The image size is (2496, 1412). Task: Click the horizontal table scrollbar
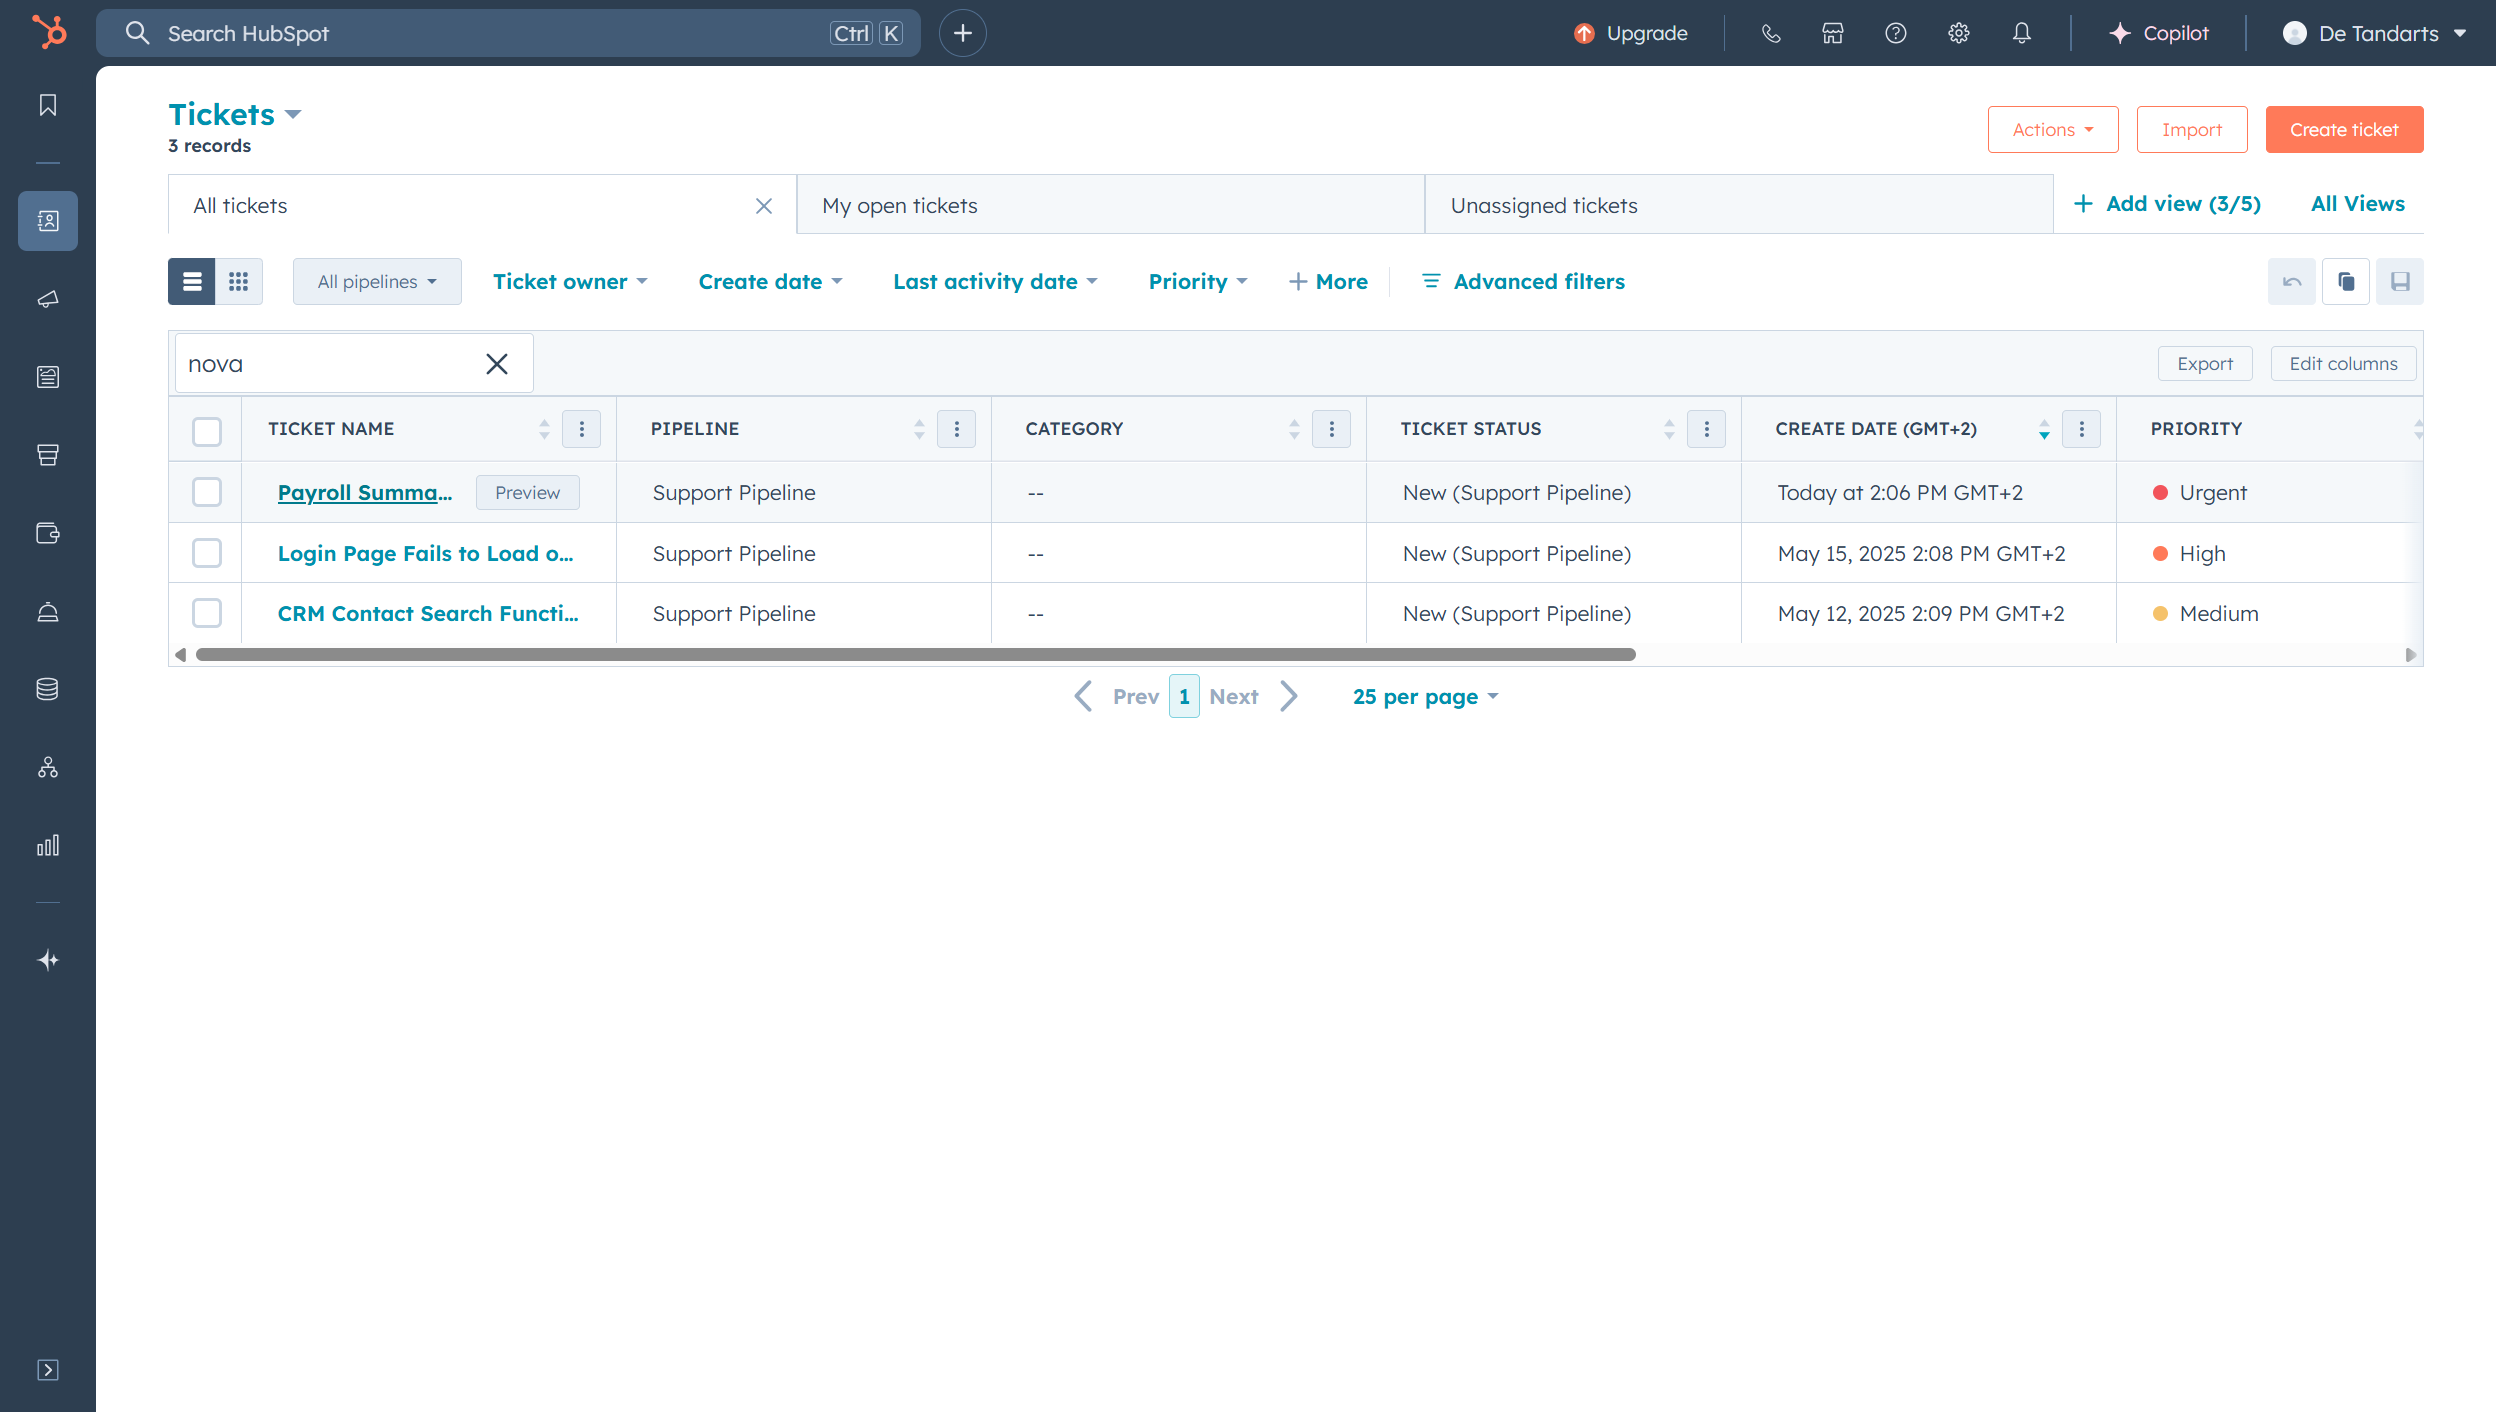coord(915,654)
